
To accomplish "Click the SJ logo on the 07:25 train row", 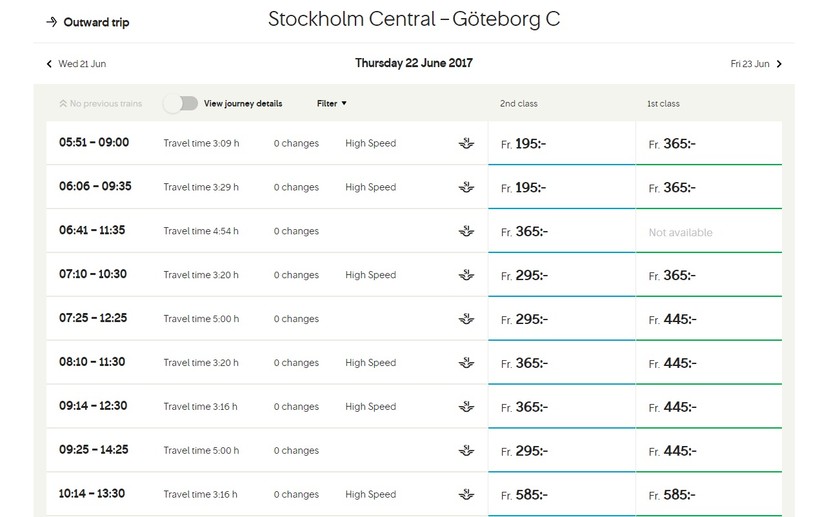I will click(466, 319).
